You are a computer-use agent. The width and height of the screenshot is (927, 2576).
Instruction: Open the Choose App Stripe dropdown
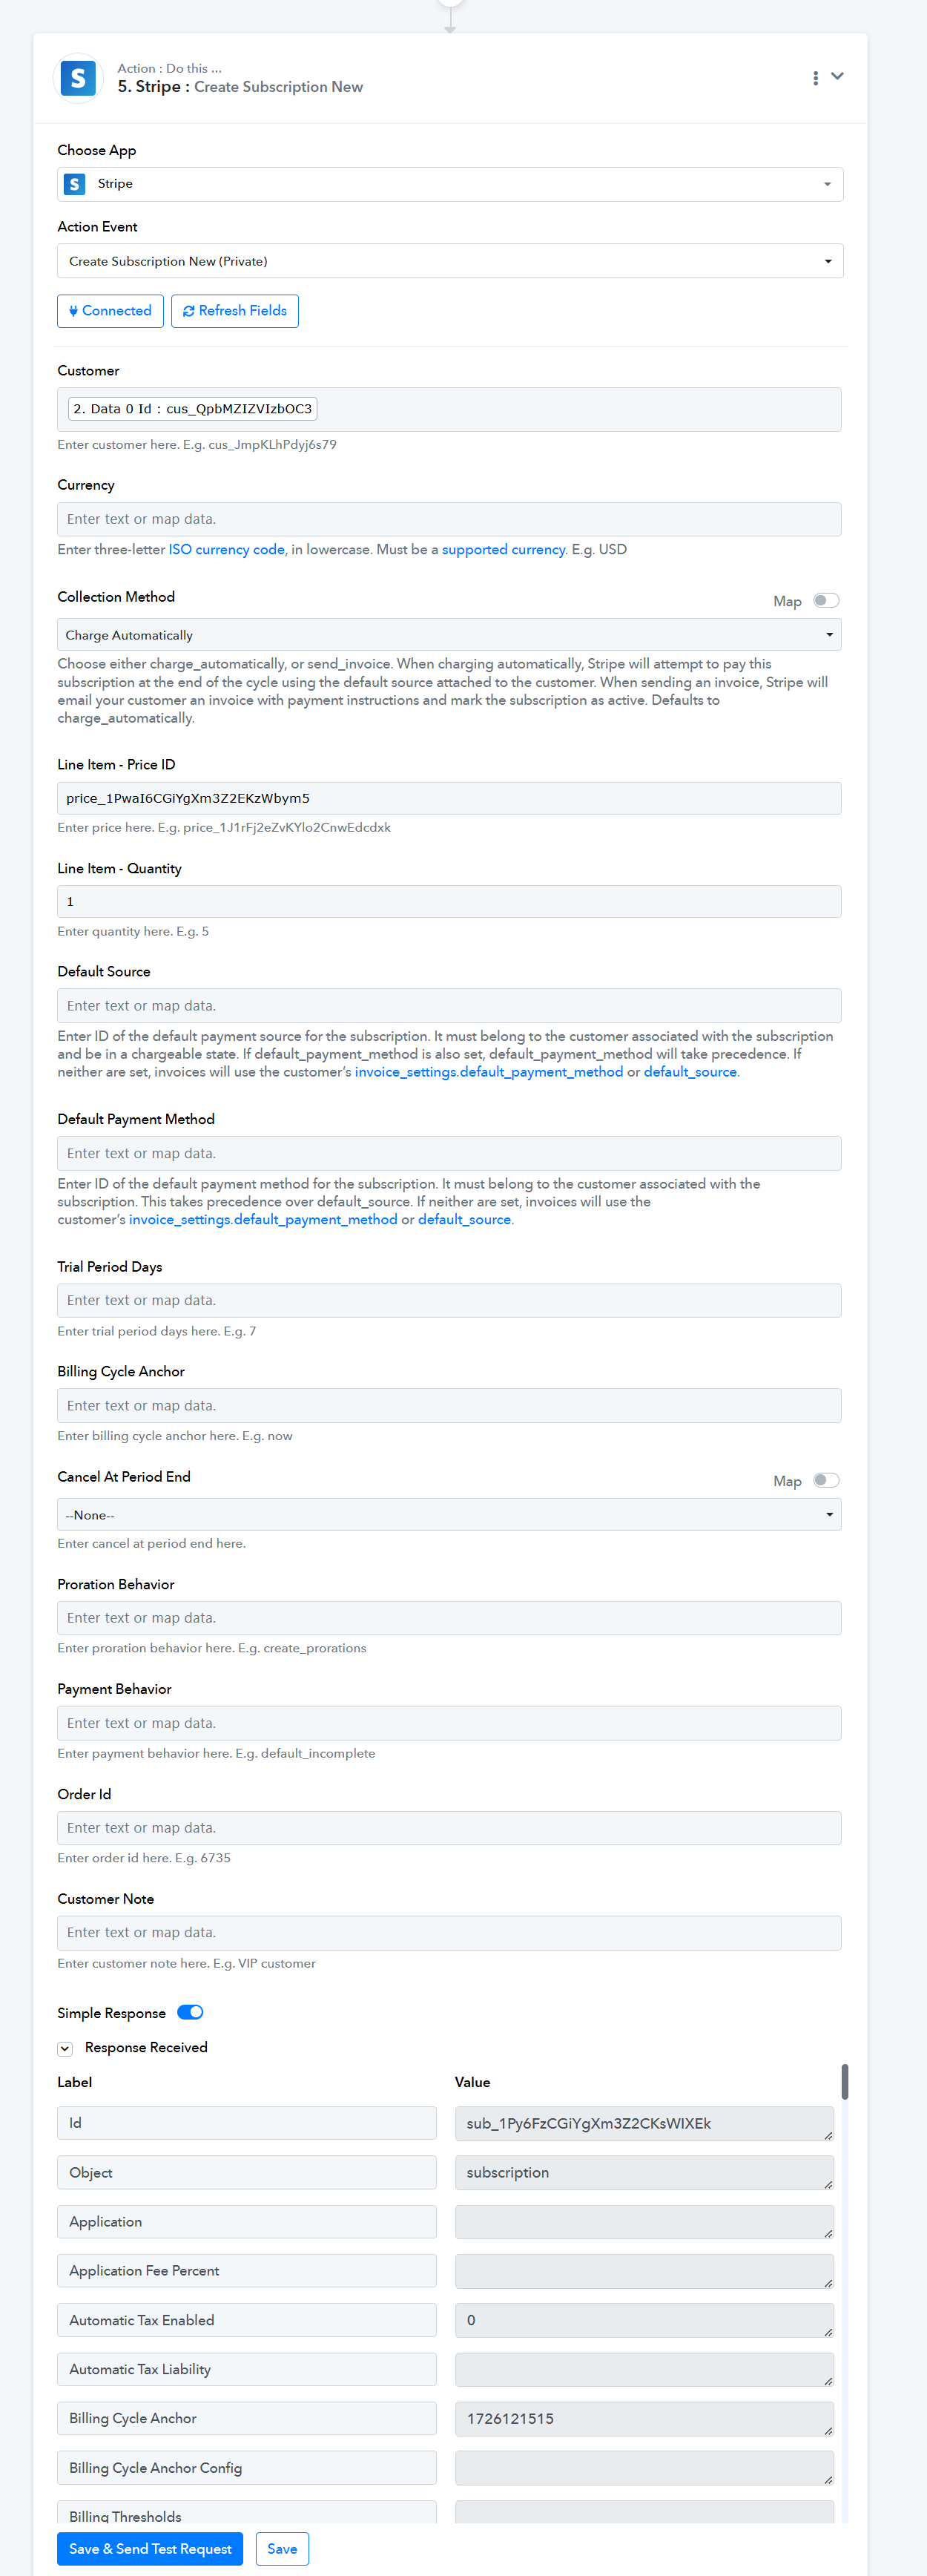450,184
